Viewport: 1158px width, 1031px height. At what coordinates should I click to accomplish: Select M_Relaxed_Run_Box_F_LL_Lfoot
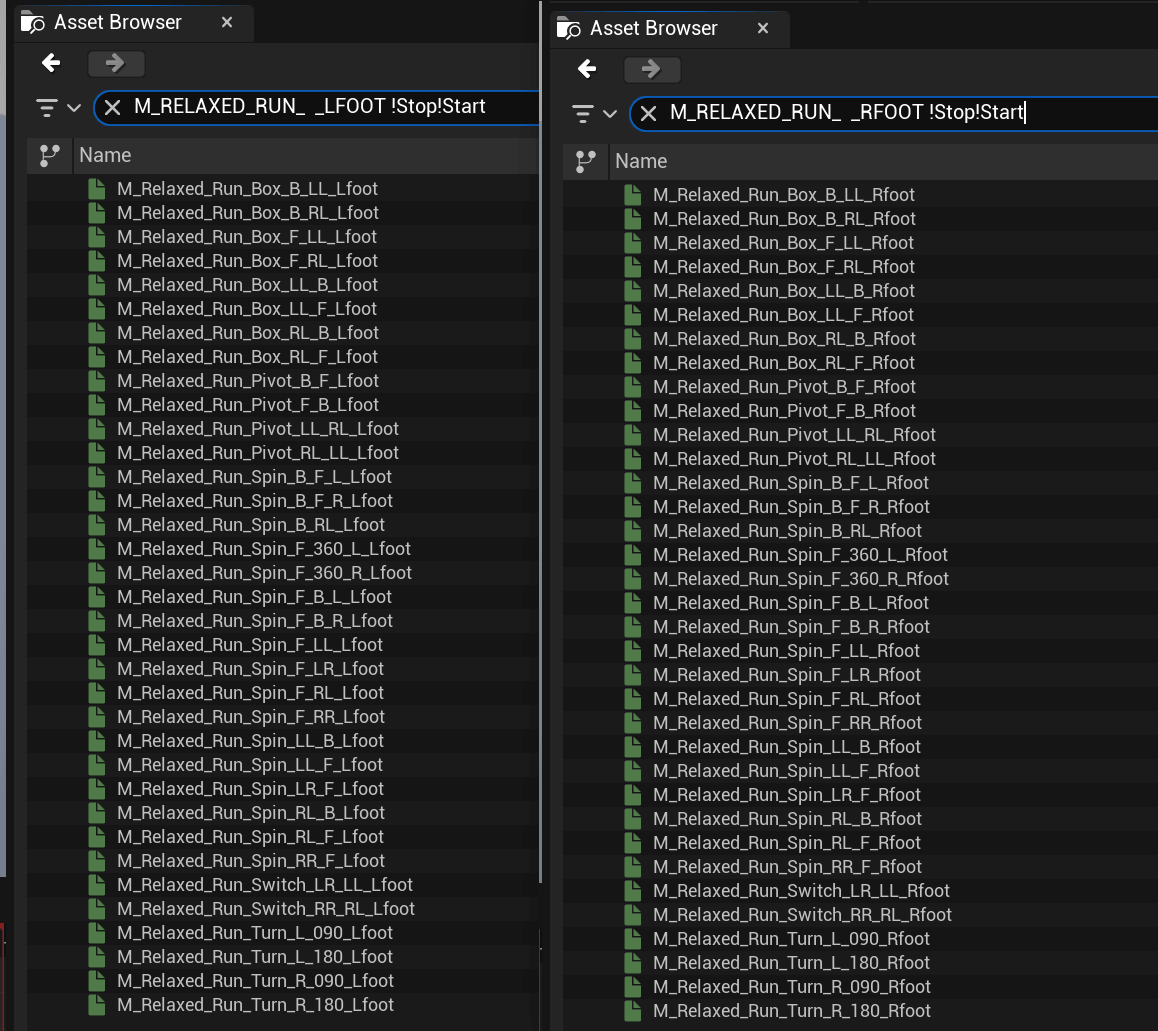click(x=247, y=237)
